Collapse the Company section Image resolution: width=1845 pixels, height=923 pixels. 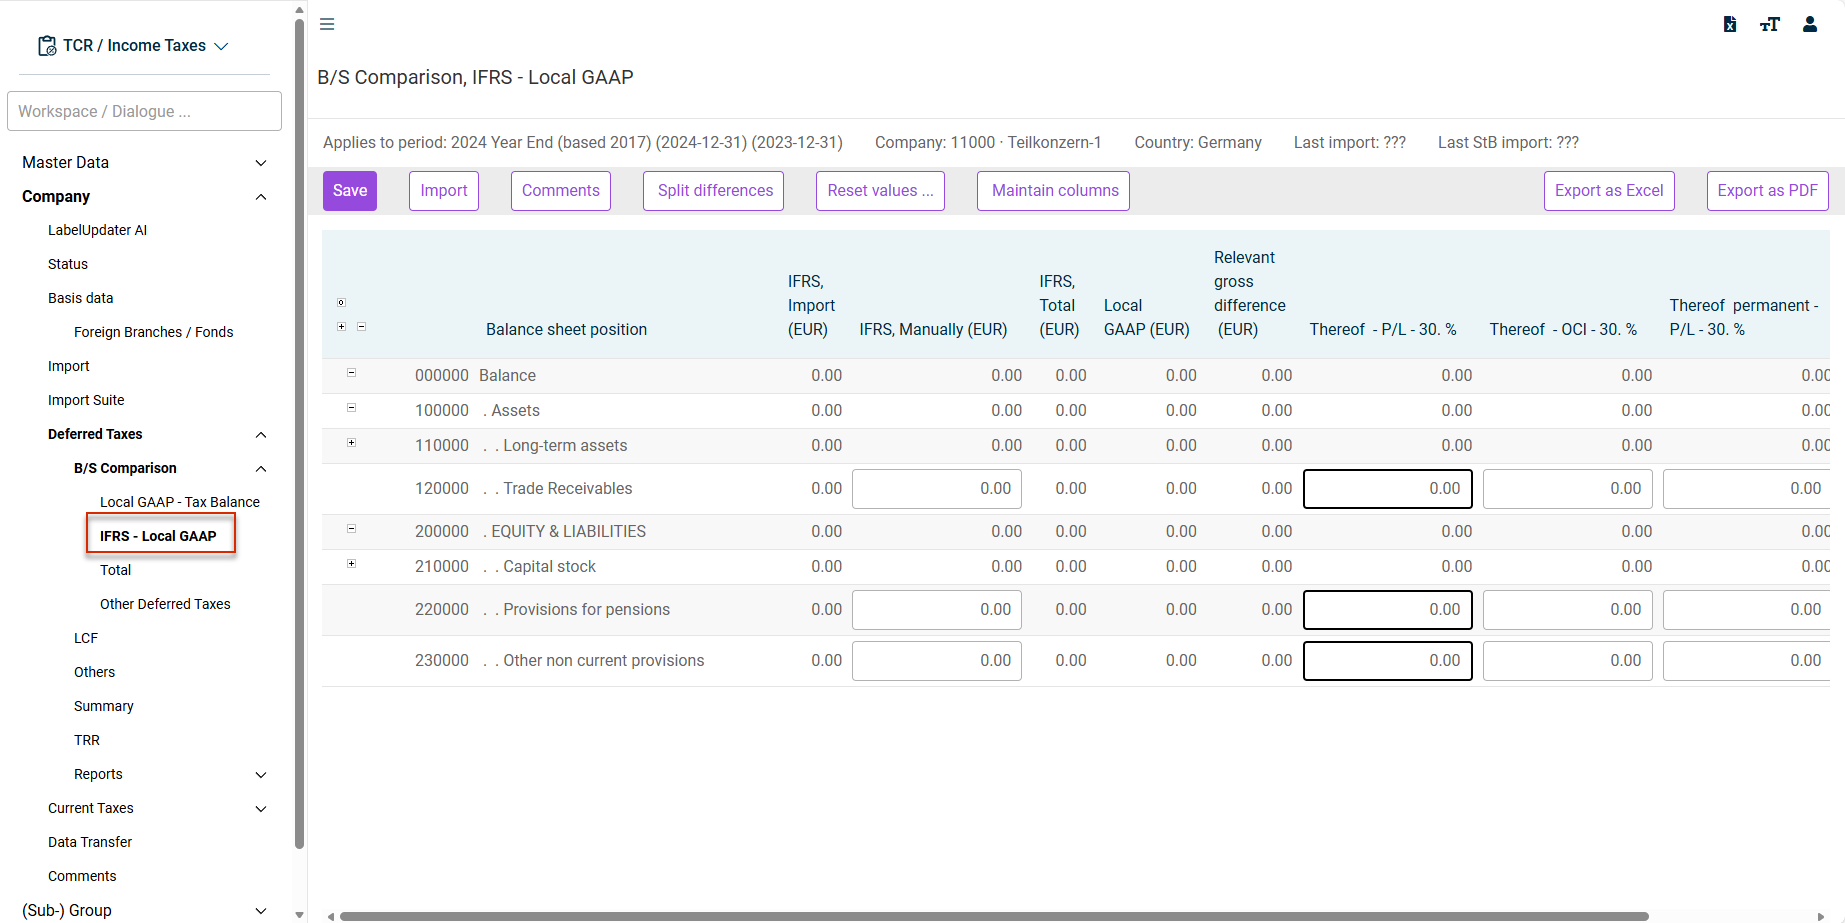coord(261,197)
